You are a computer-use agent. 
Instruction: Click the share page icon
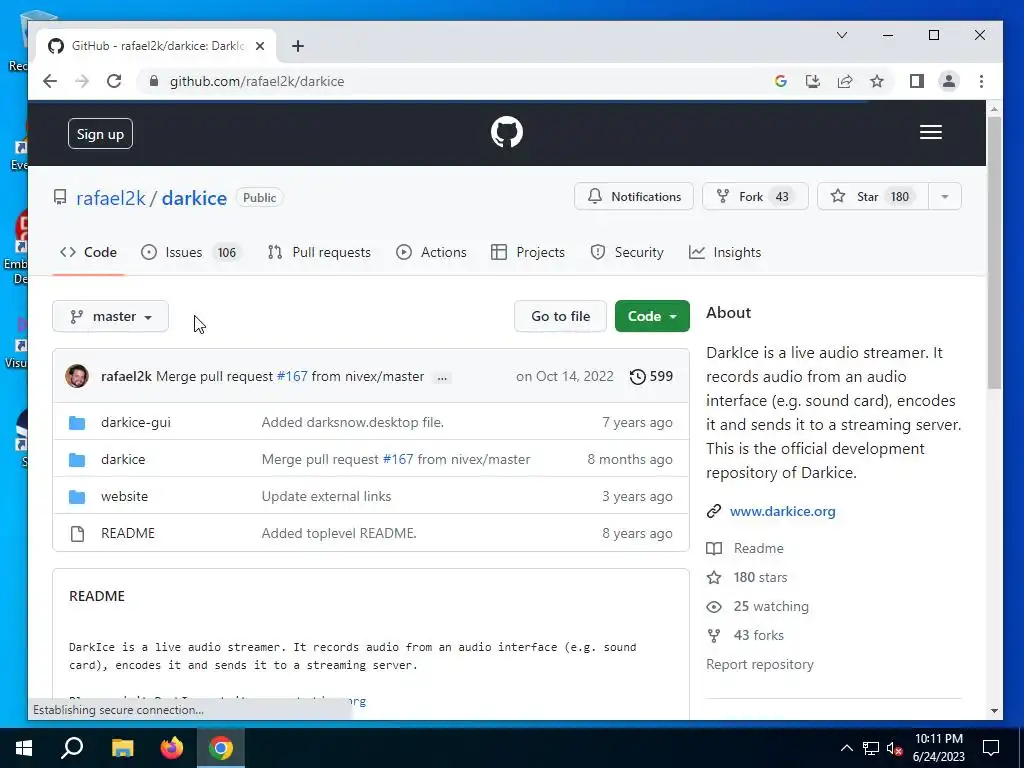click(x=845, y=81)
